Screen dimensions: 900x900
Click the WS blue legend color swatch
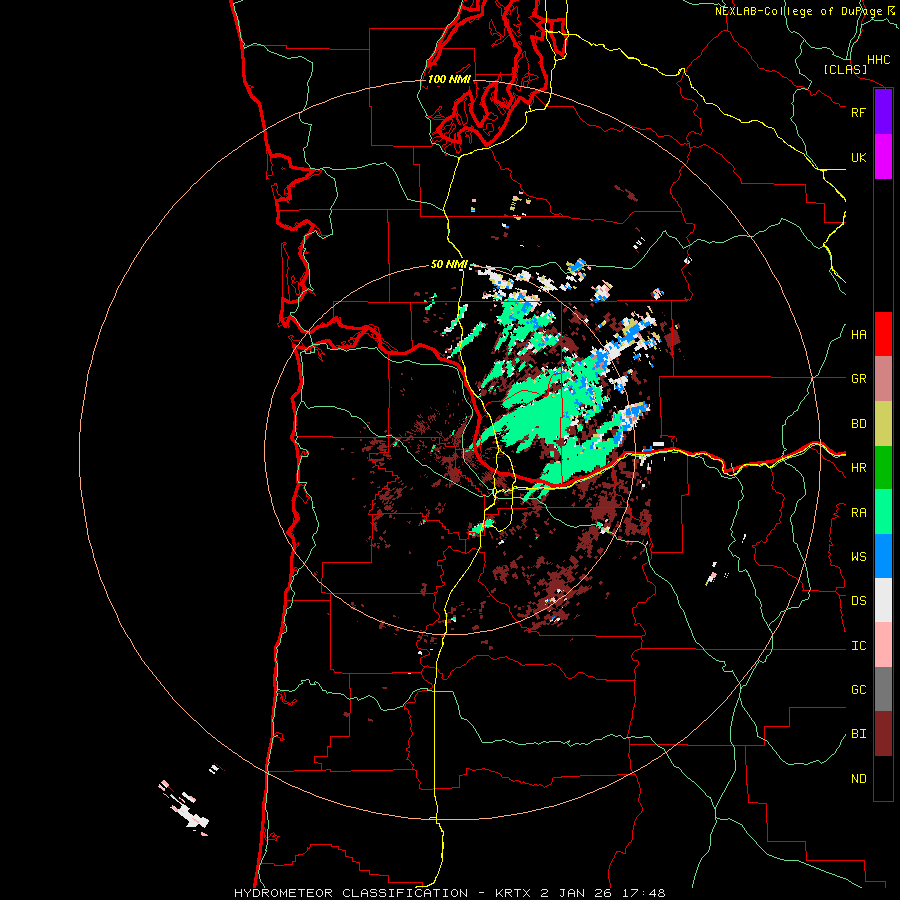point(883,556)
